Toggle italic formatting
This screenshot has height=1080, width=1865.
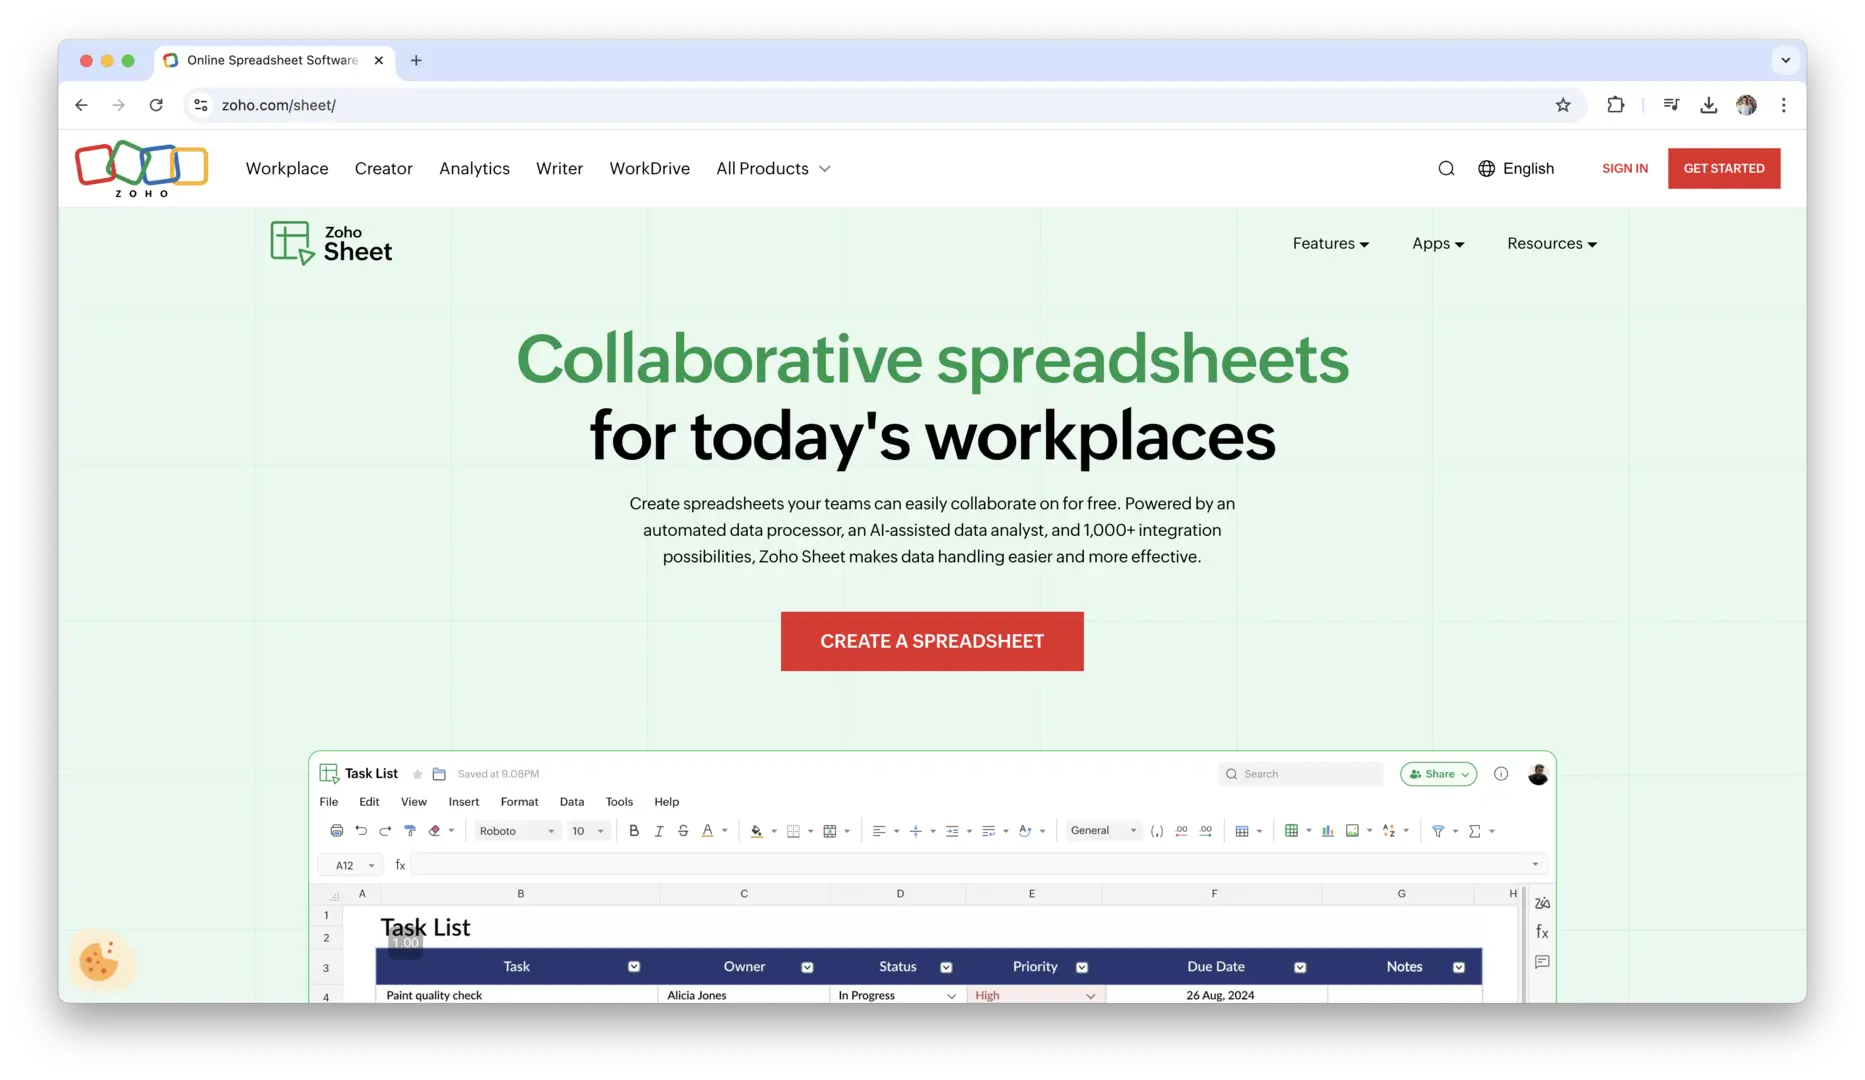[659, 831]
